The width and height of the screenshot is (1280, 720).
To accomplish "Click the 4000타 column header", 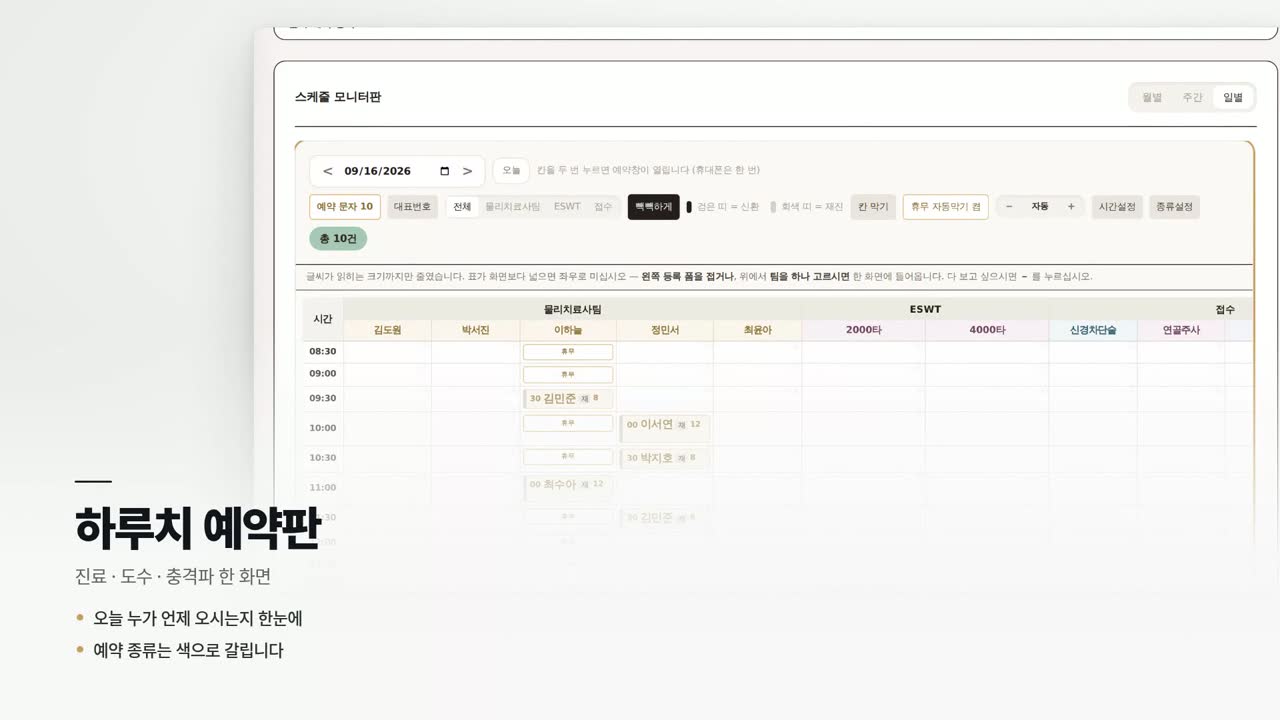I will [x=987, y=330].
